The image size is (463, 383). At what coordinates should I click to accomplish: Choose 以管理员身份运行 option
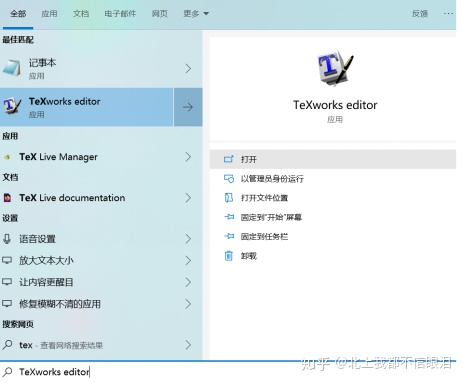[x=333, y=179]
